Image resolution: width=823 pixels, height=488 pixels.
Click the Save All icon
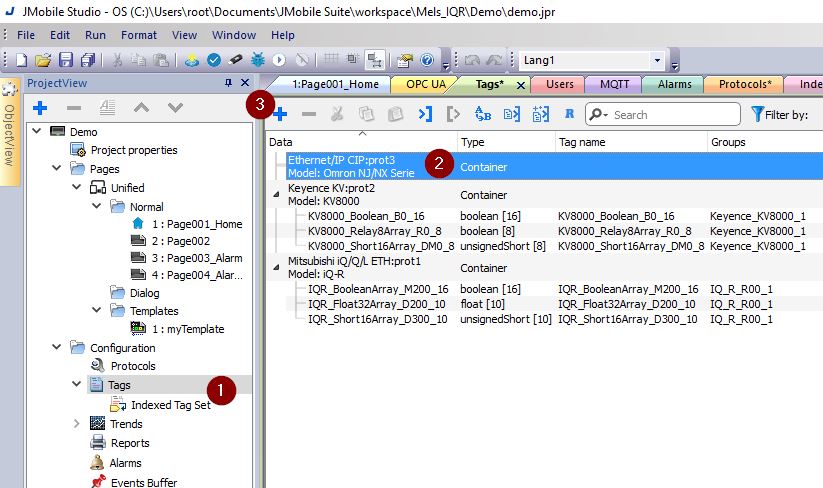pos(88,60)
